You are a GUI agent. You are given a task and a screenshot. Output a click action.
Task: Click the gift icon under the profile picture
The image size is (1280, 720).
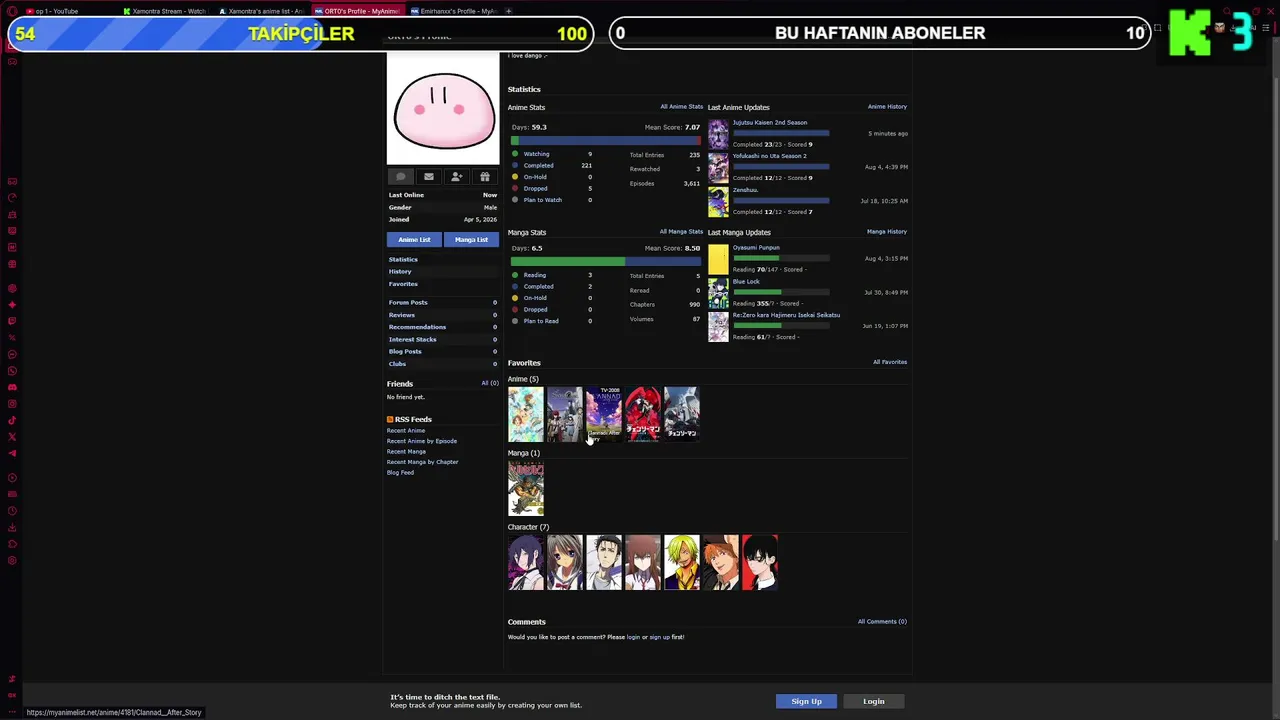pyautogui.click(x=485, y=177)
